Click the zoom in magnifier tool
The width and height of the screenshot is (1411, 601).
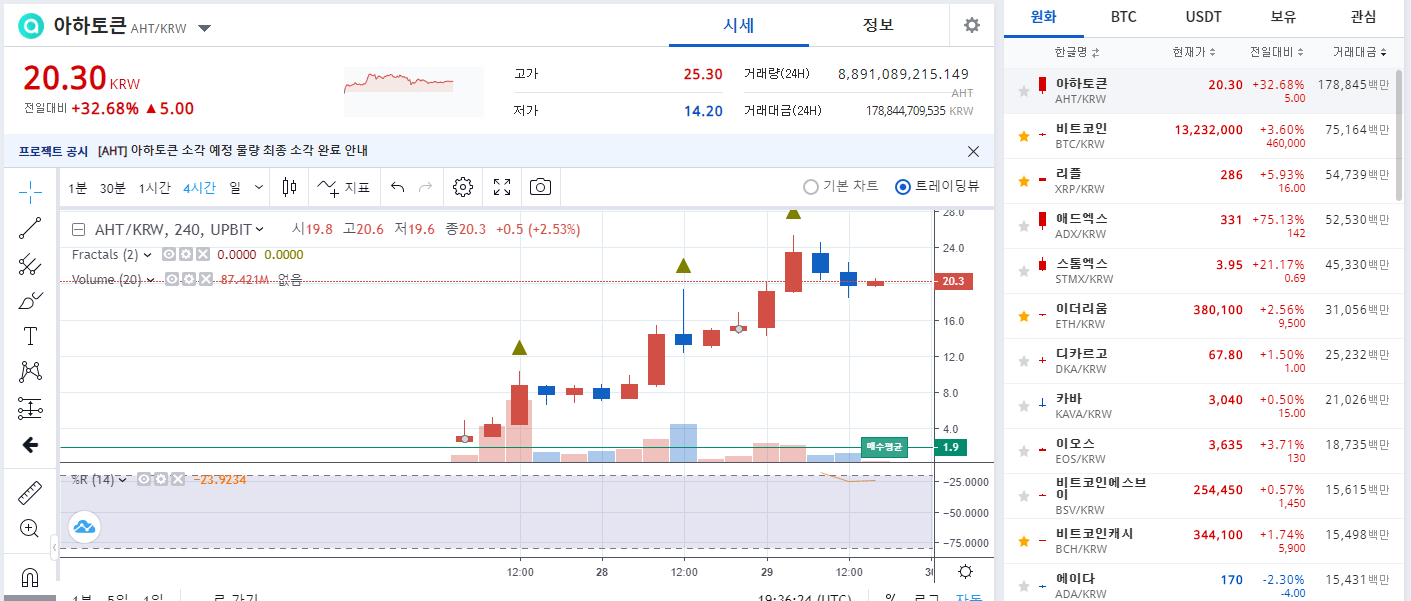tap(30, 528)
